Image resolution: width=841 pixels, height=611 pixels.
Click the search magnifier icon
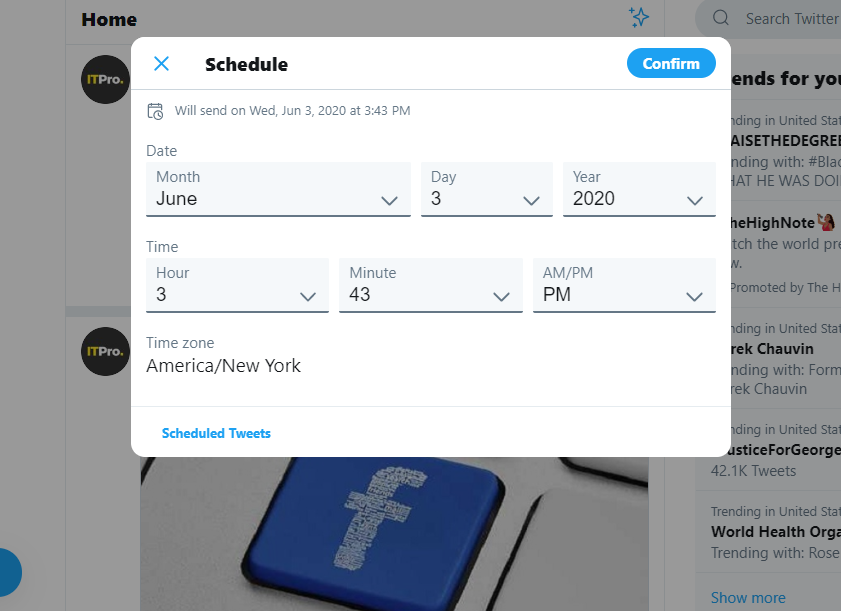point(720,18)
